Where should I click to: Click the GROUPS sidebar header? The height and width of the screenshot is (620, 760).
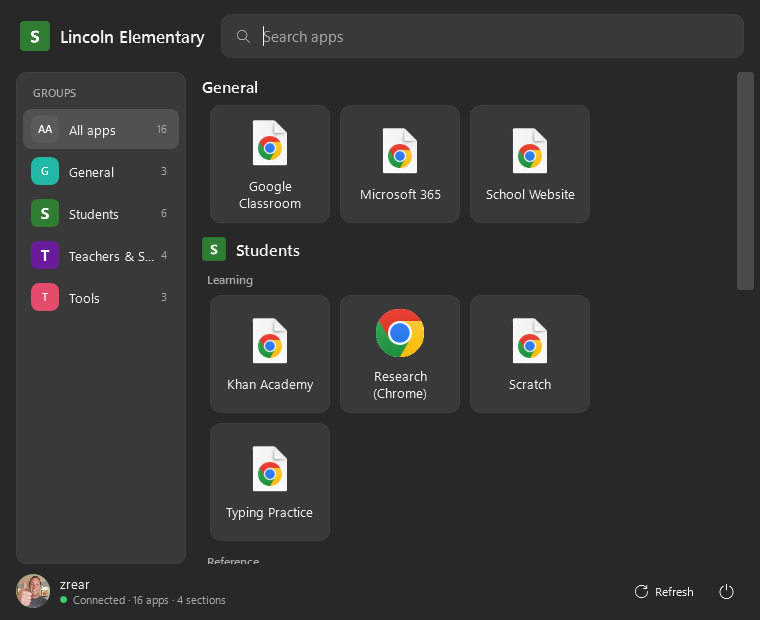(54, 93)
